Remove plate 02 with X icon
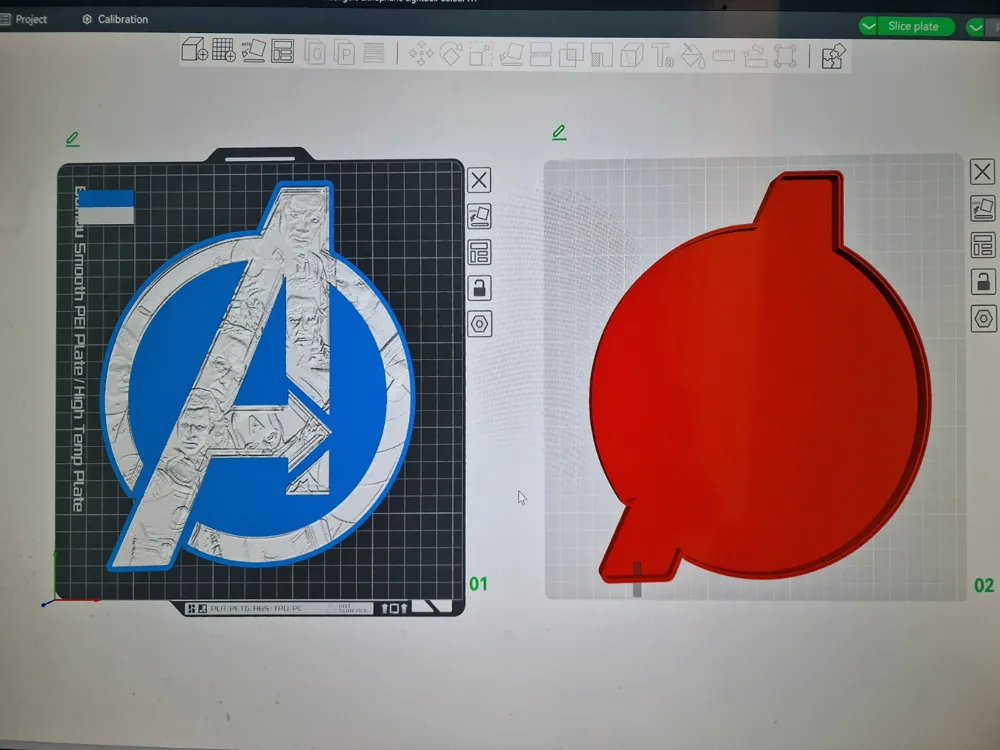 tap(982, 172)
